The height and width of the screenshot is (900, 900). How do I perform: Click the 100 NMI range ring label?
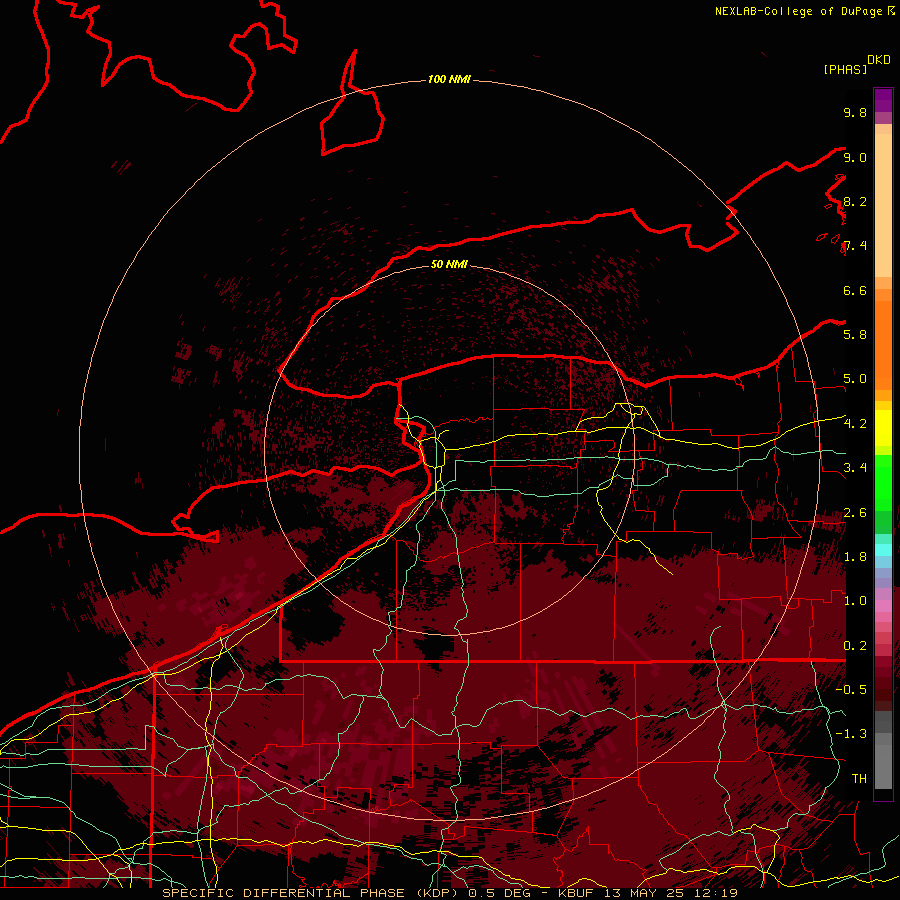pyautogui.click(x=449, y=79)
